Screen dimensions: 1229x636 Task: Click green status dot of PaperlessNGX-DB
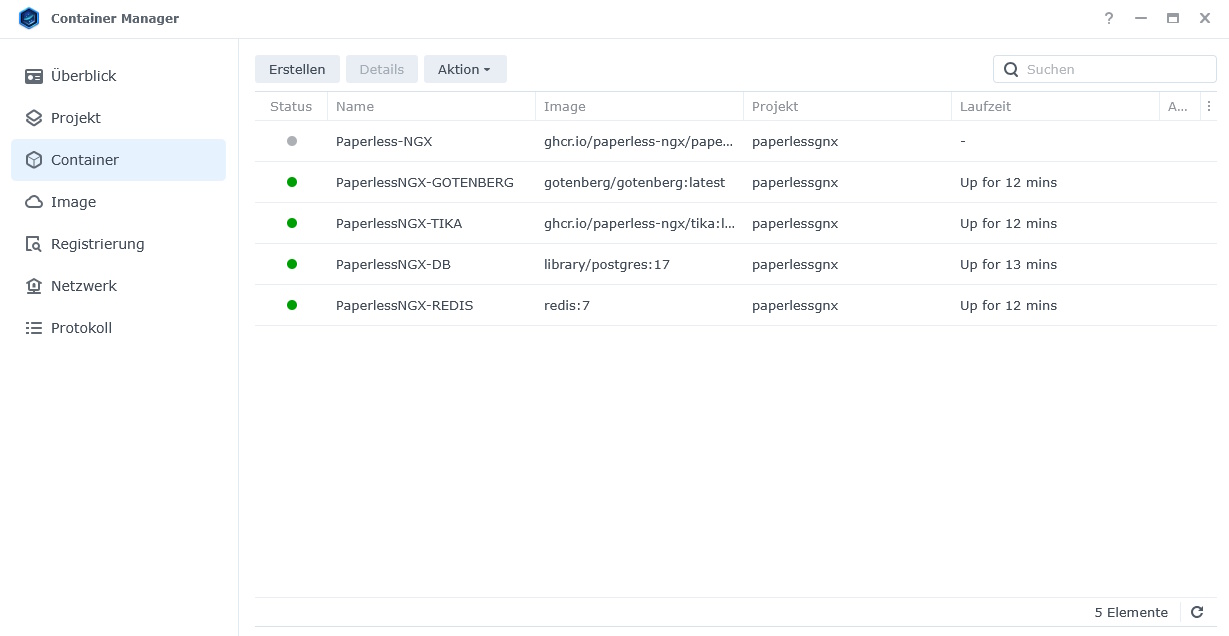[292, 264]
